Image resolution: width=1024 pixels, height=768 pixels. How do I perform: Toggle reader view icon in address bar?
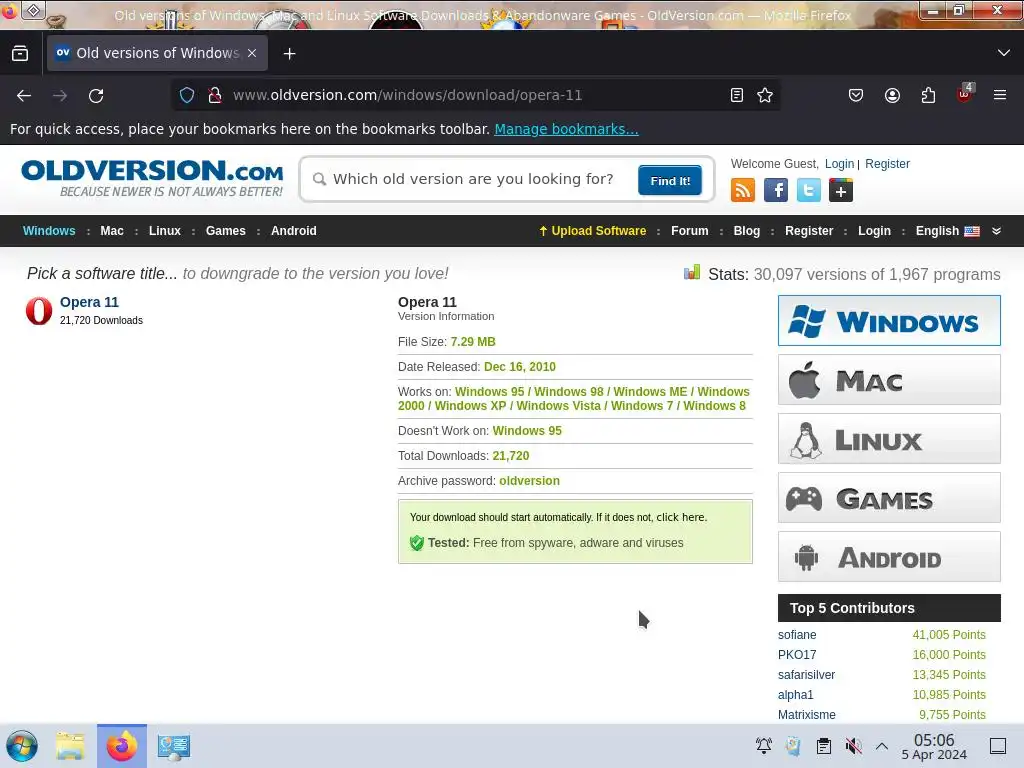737,95
